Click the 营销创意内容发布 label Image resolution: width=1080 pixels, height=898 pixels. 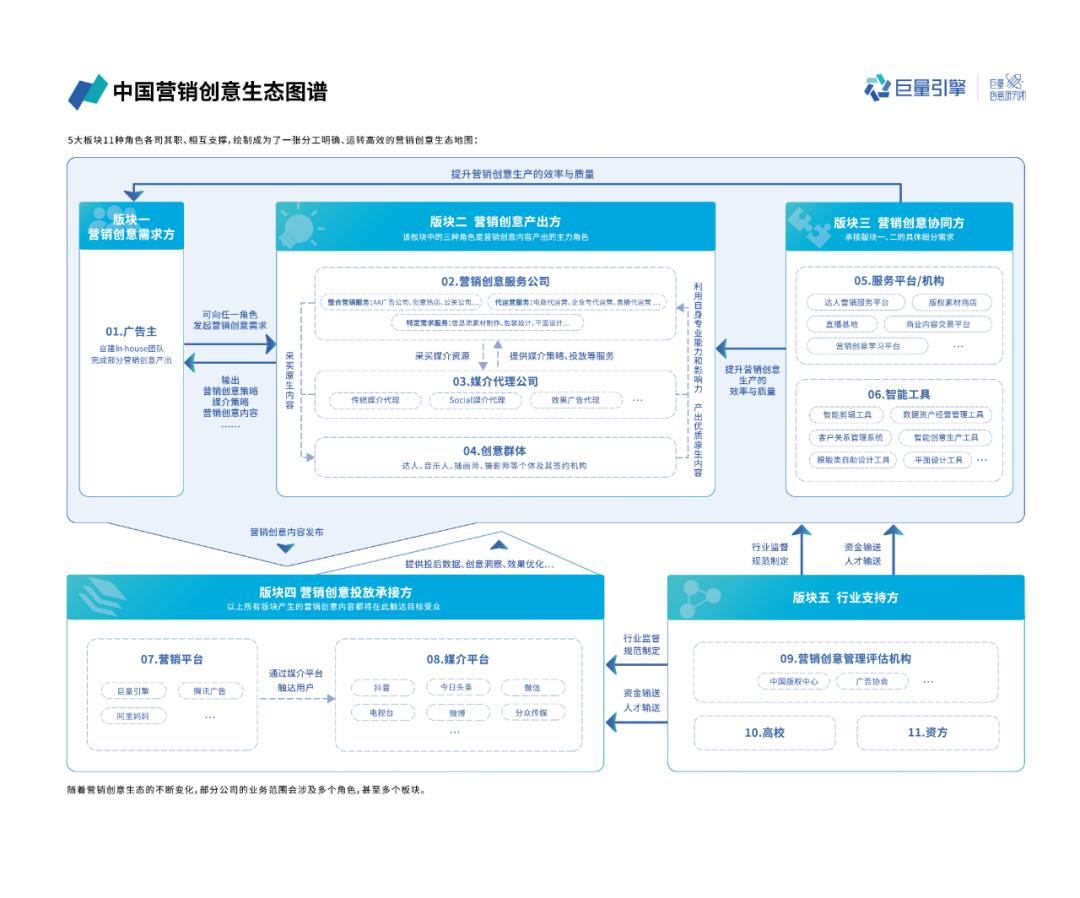[x=286, y=532]
